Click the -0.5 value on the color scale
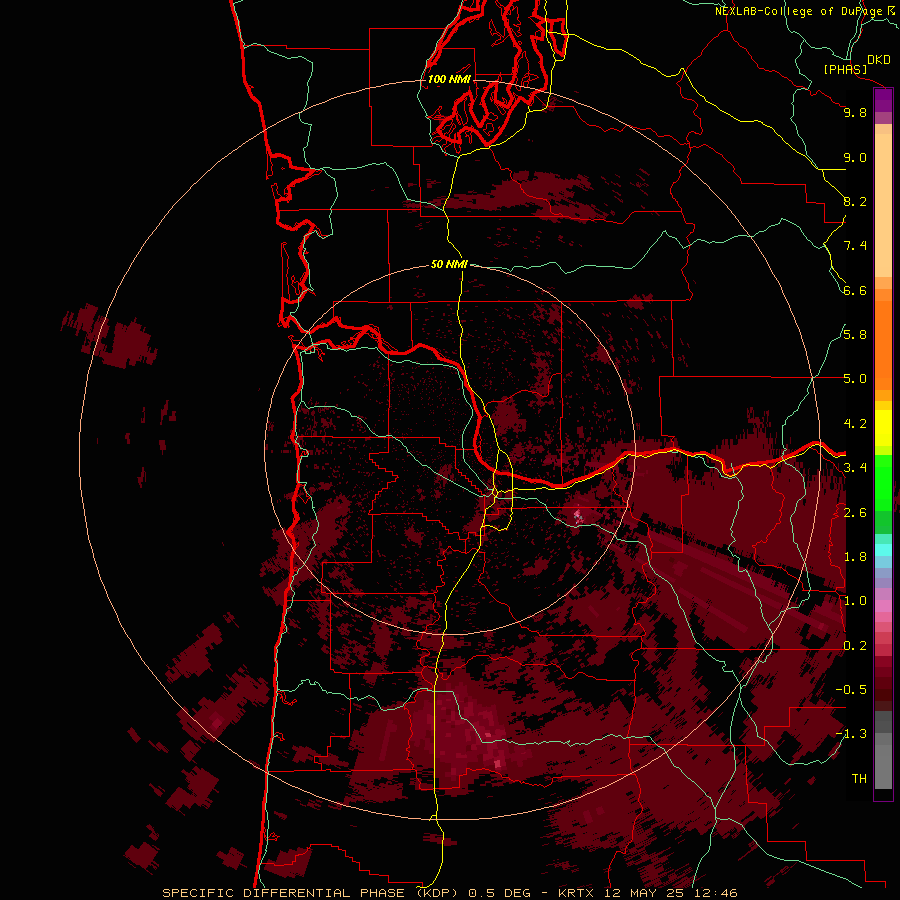The height and width of the screenshot is (900, 900). point(851,690)
